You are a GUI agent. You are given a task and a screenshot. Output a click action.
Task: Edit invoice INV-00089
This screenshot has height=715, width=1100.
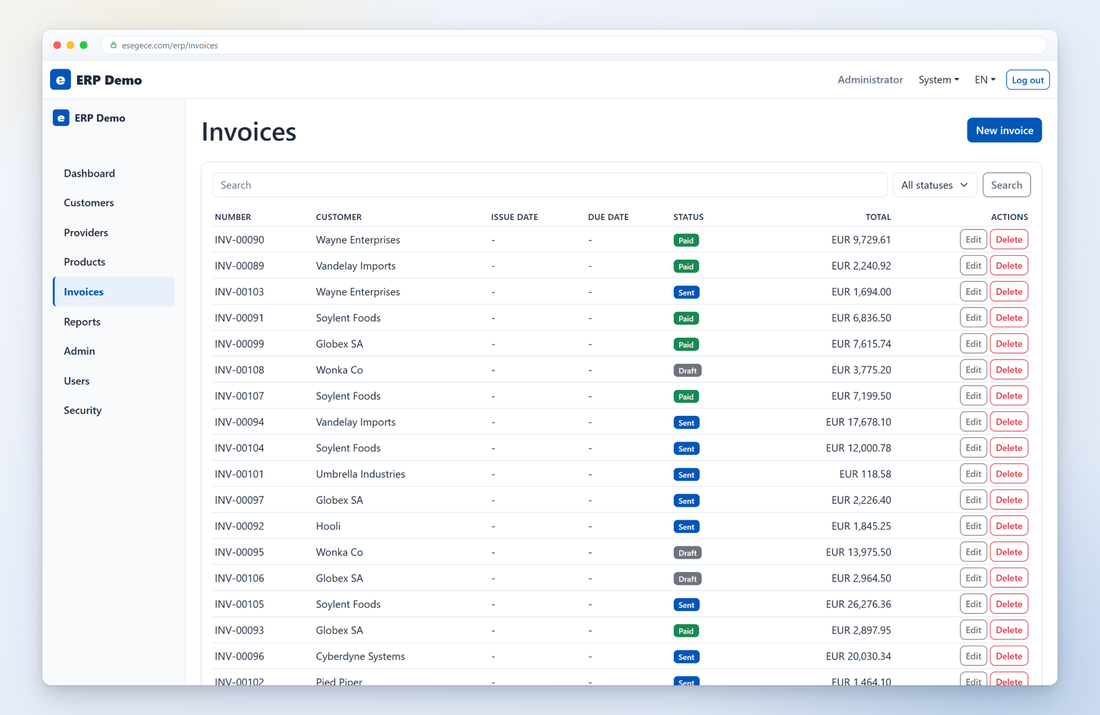[x=973, y=266]
